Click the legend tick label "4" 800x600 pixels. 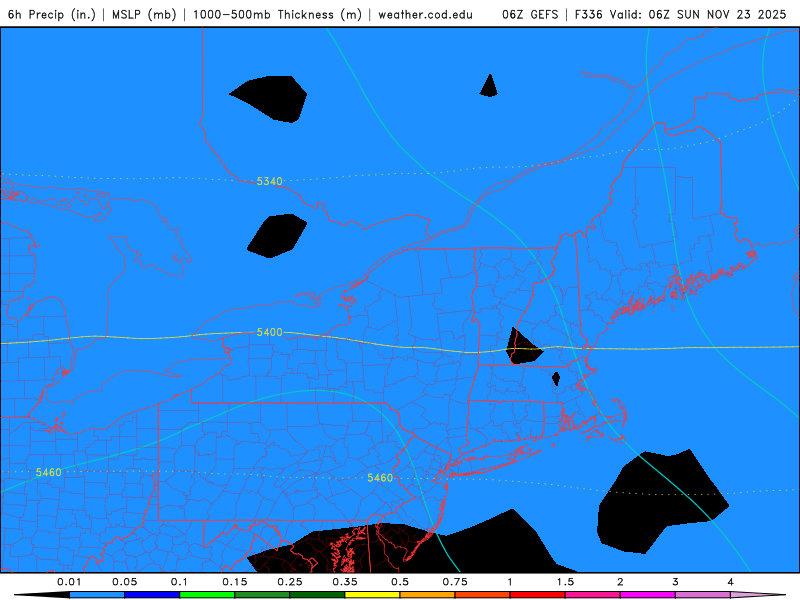(731, 582)
